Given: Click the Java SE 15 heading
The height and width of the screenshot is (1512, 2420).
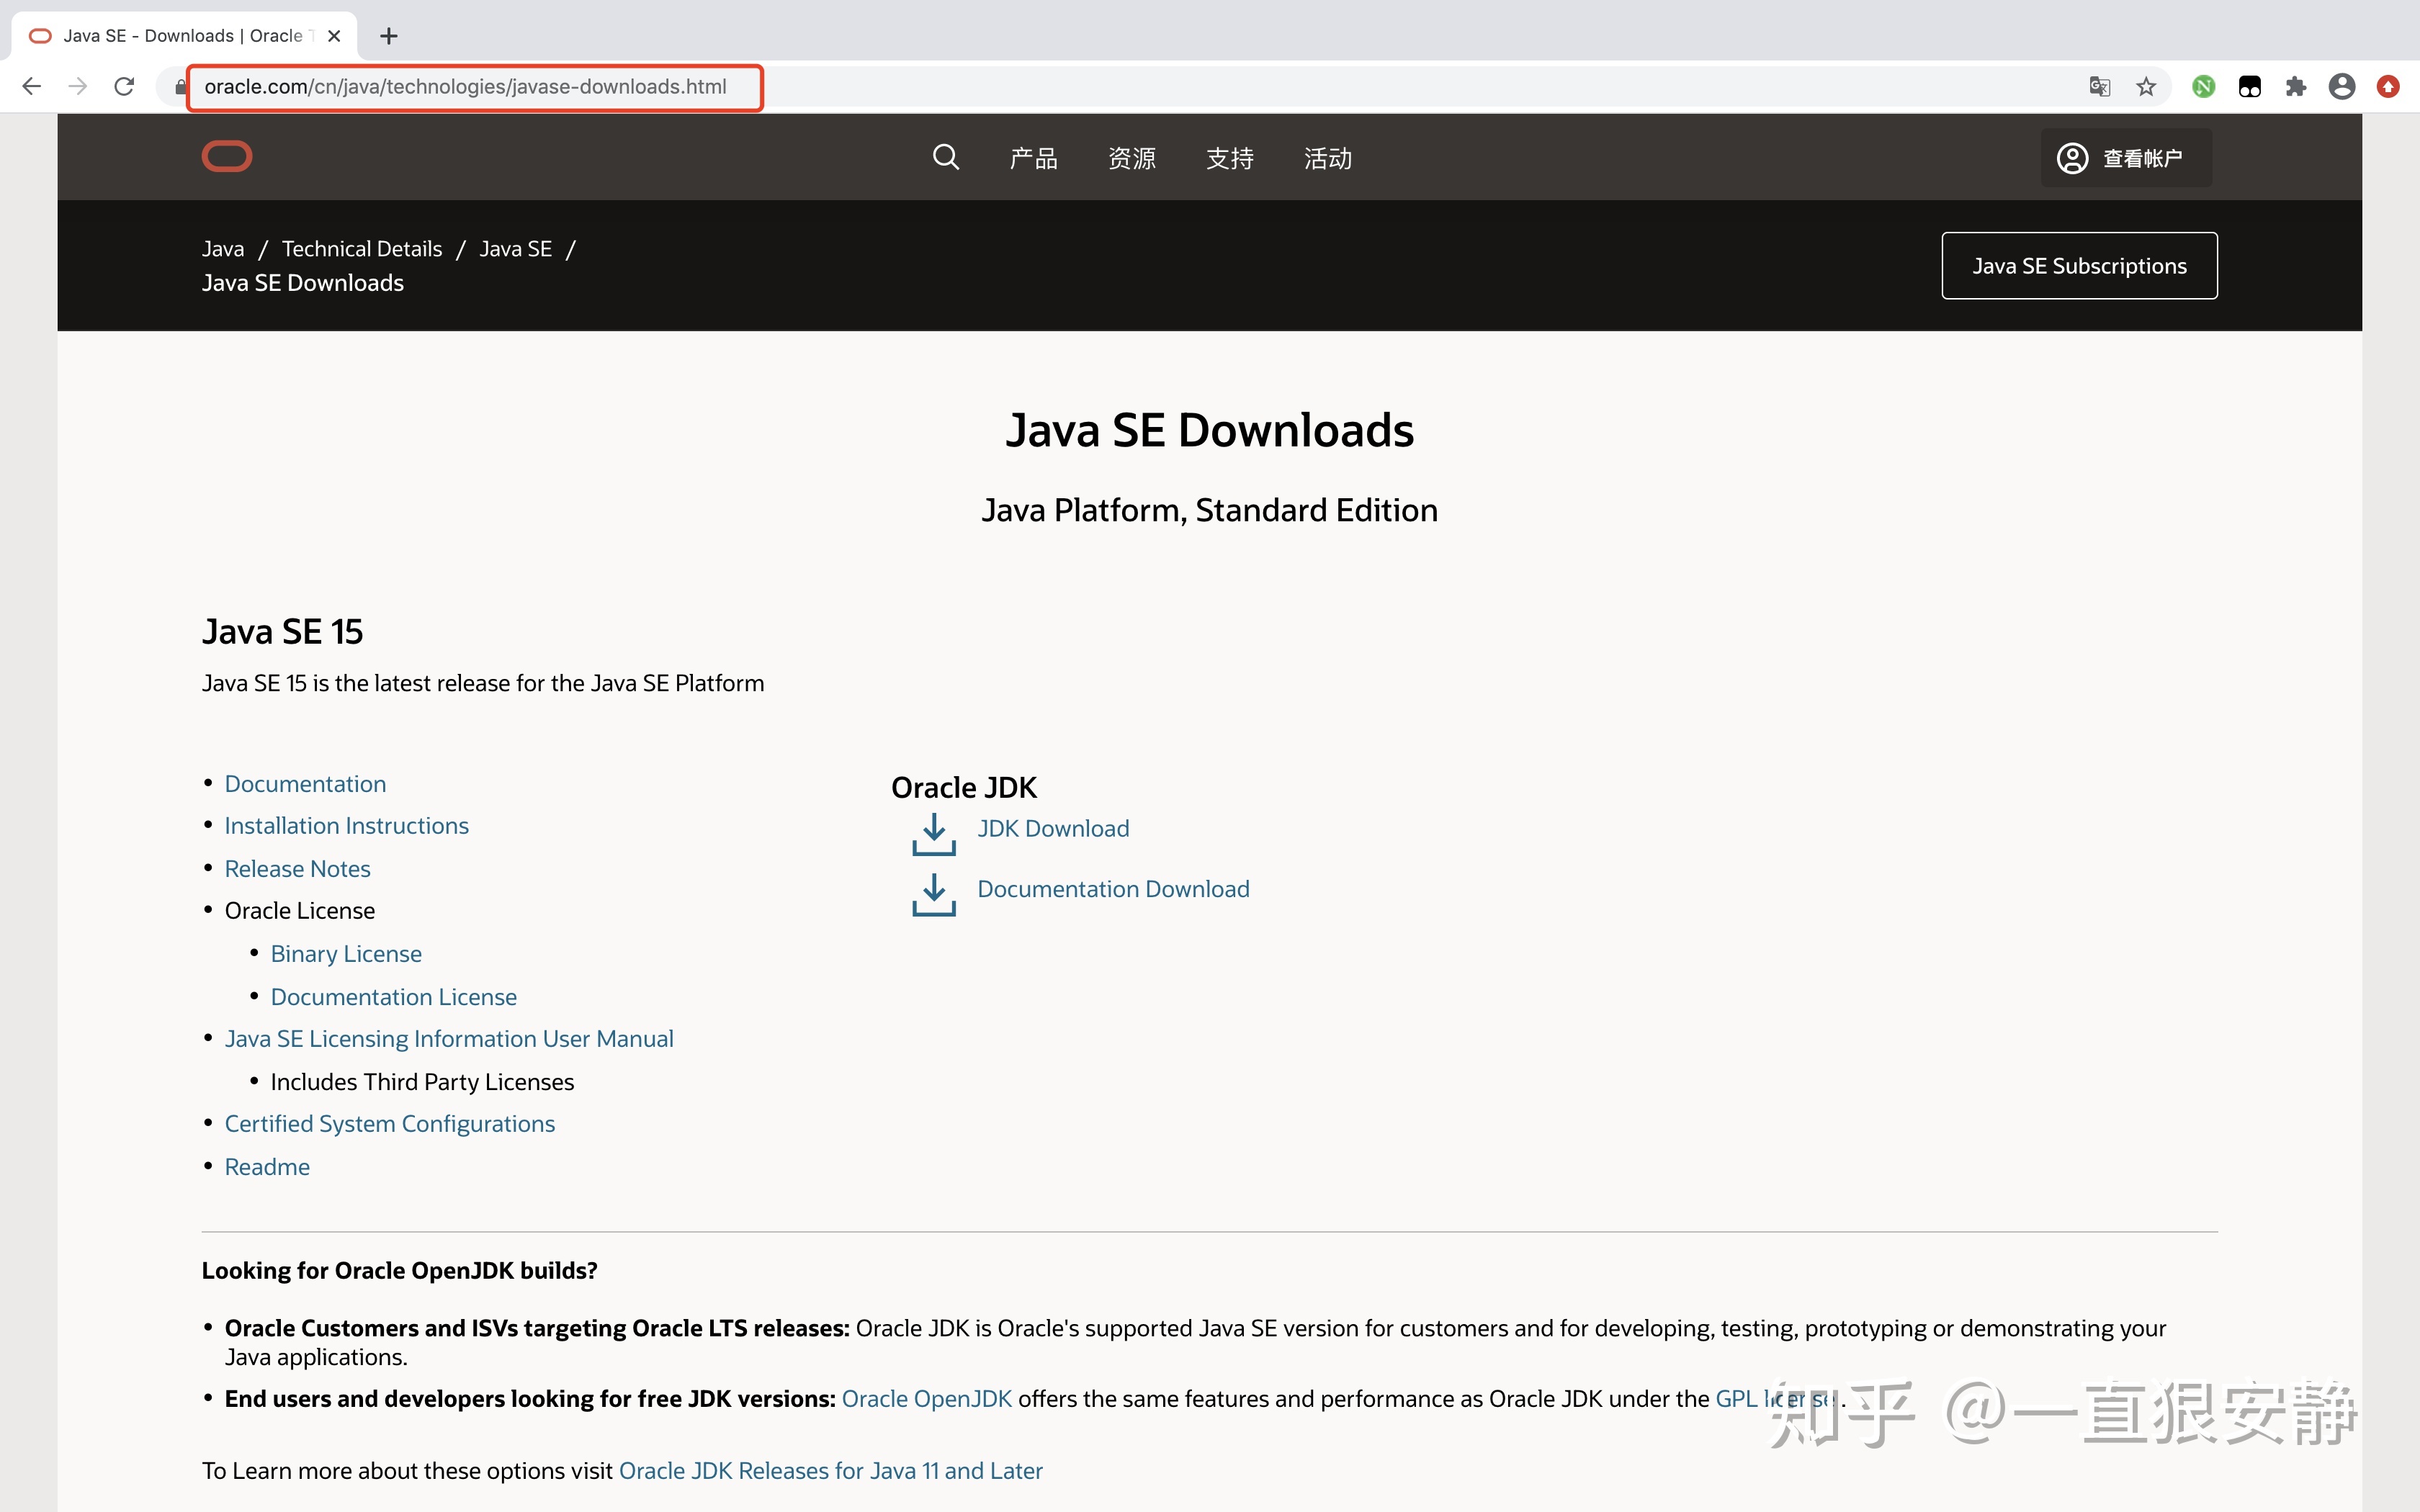Looking at the screenshot, I should click(282, 632).
